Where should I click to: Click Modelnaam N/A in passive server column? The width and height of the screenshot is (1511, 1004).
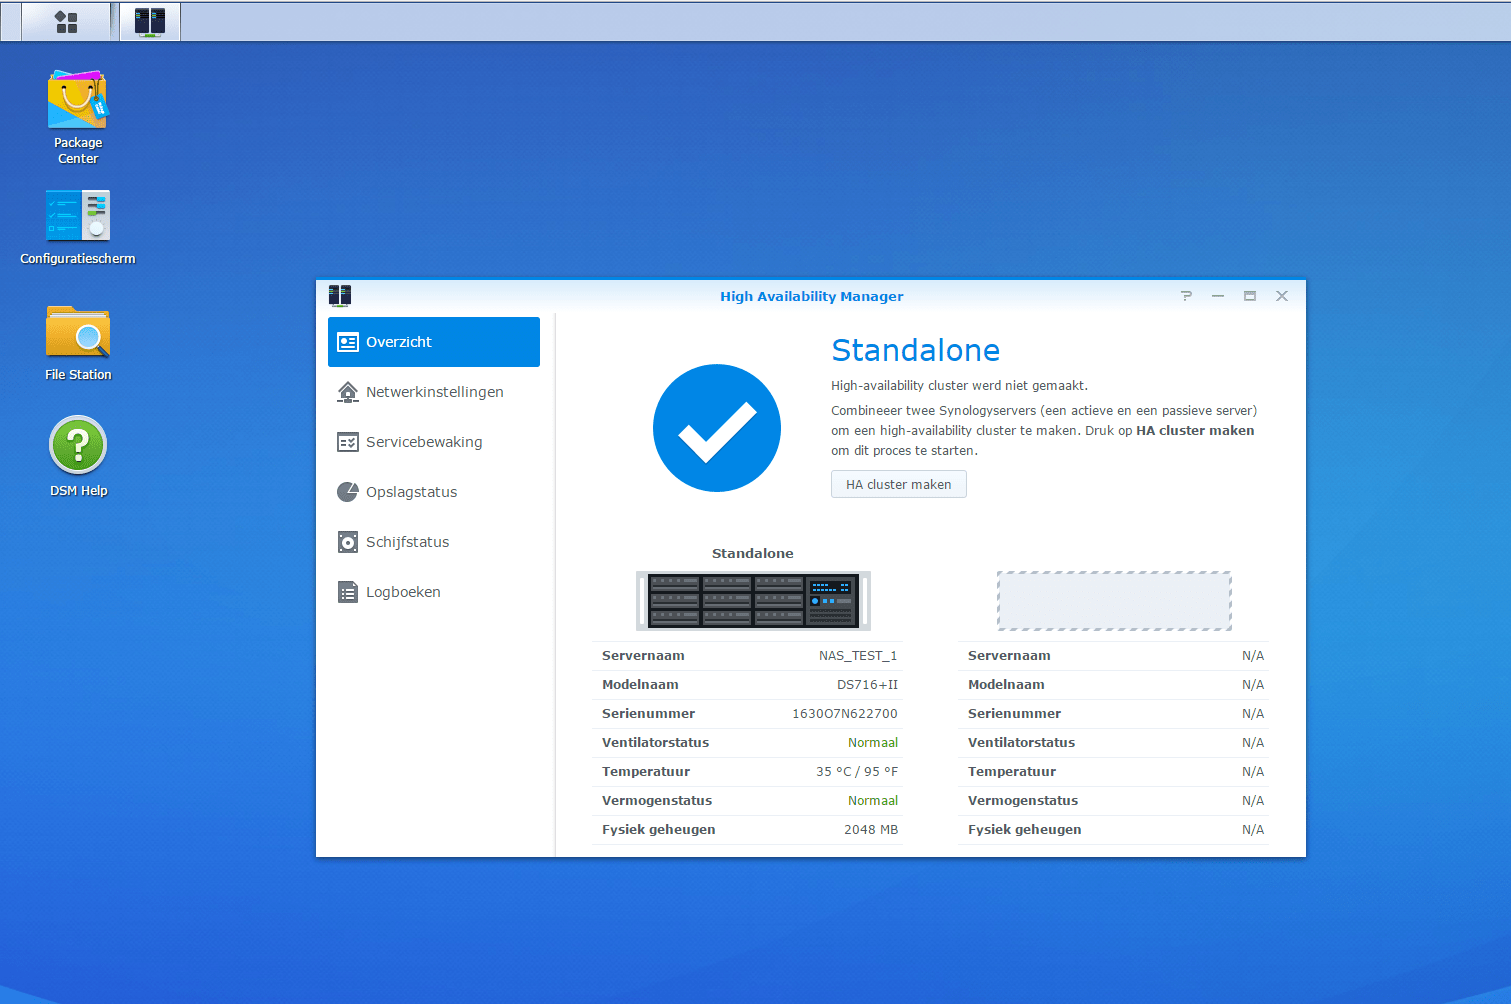1253,685
